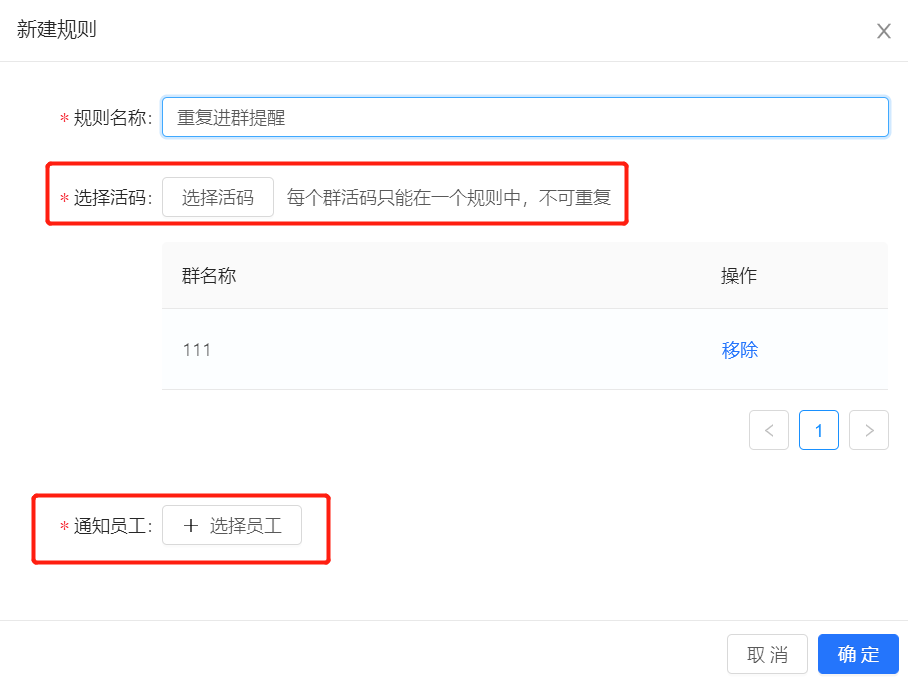Cancel the rule with the 取消 button
The width and height of the screenshot is (908, 680).
(767, 654)
